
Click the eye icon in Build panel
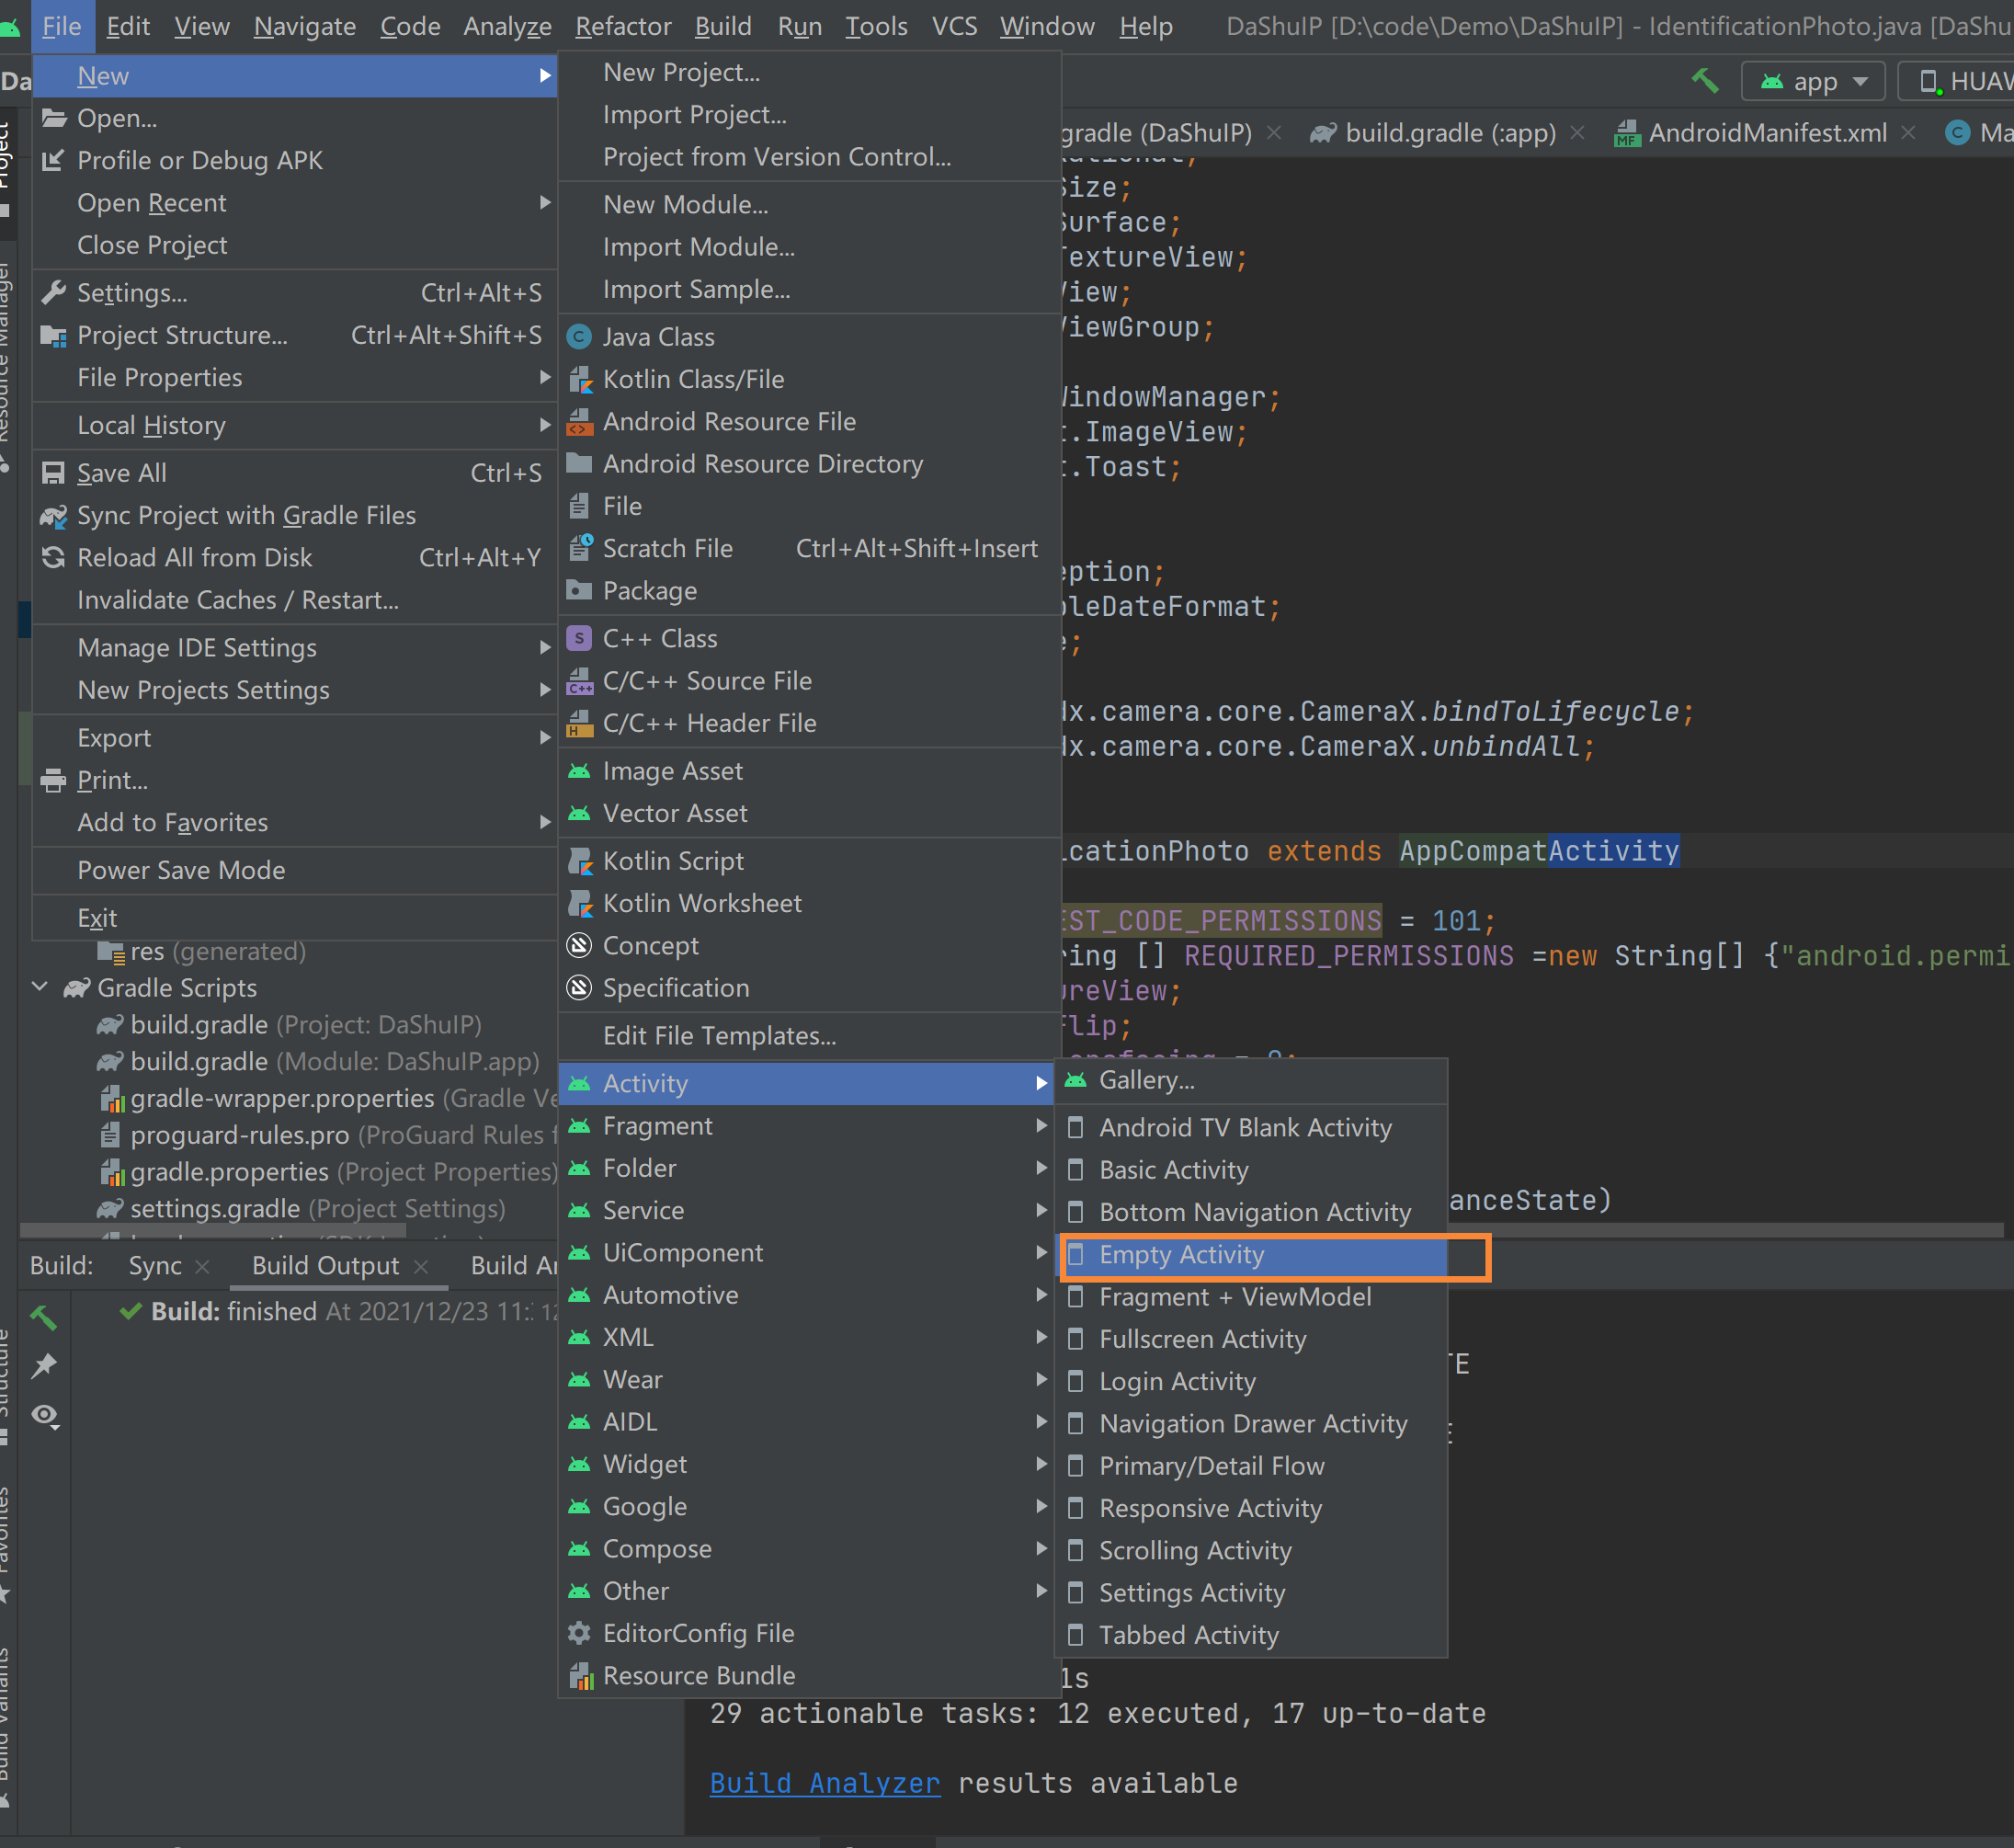coord(45,1415)
